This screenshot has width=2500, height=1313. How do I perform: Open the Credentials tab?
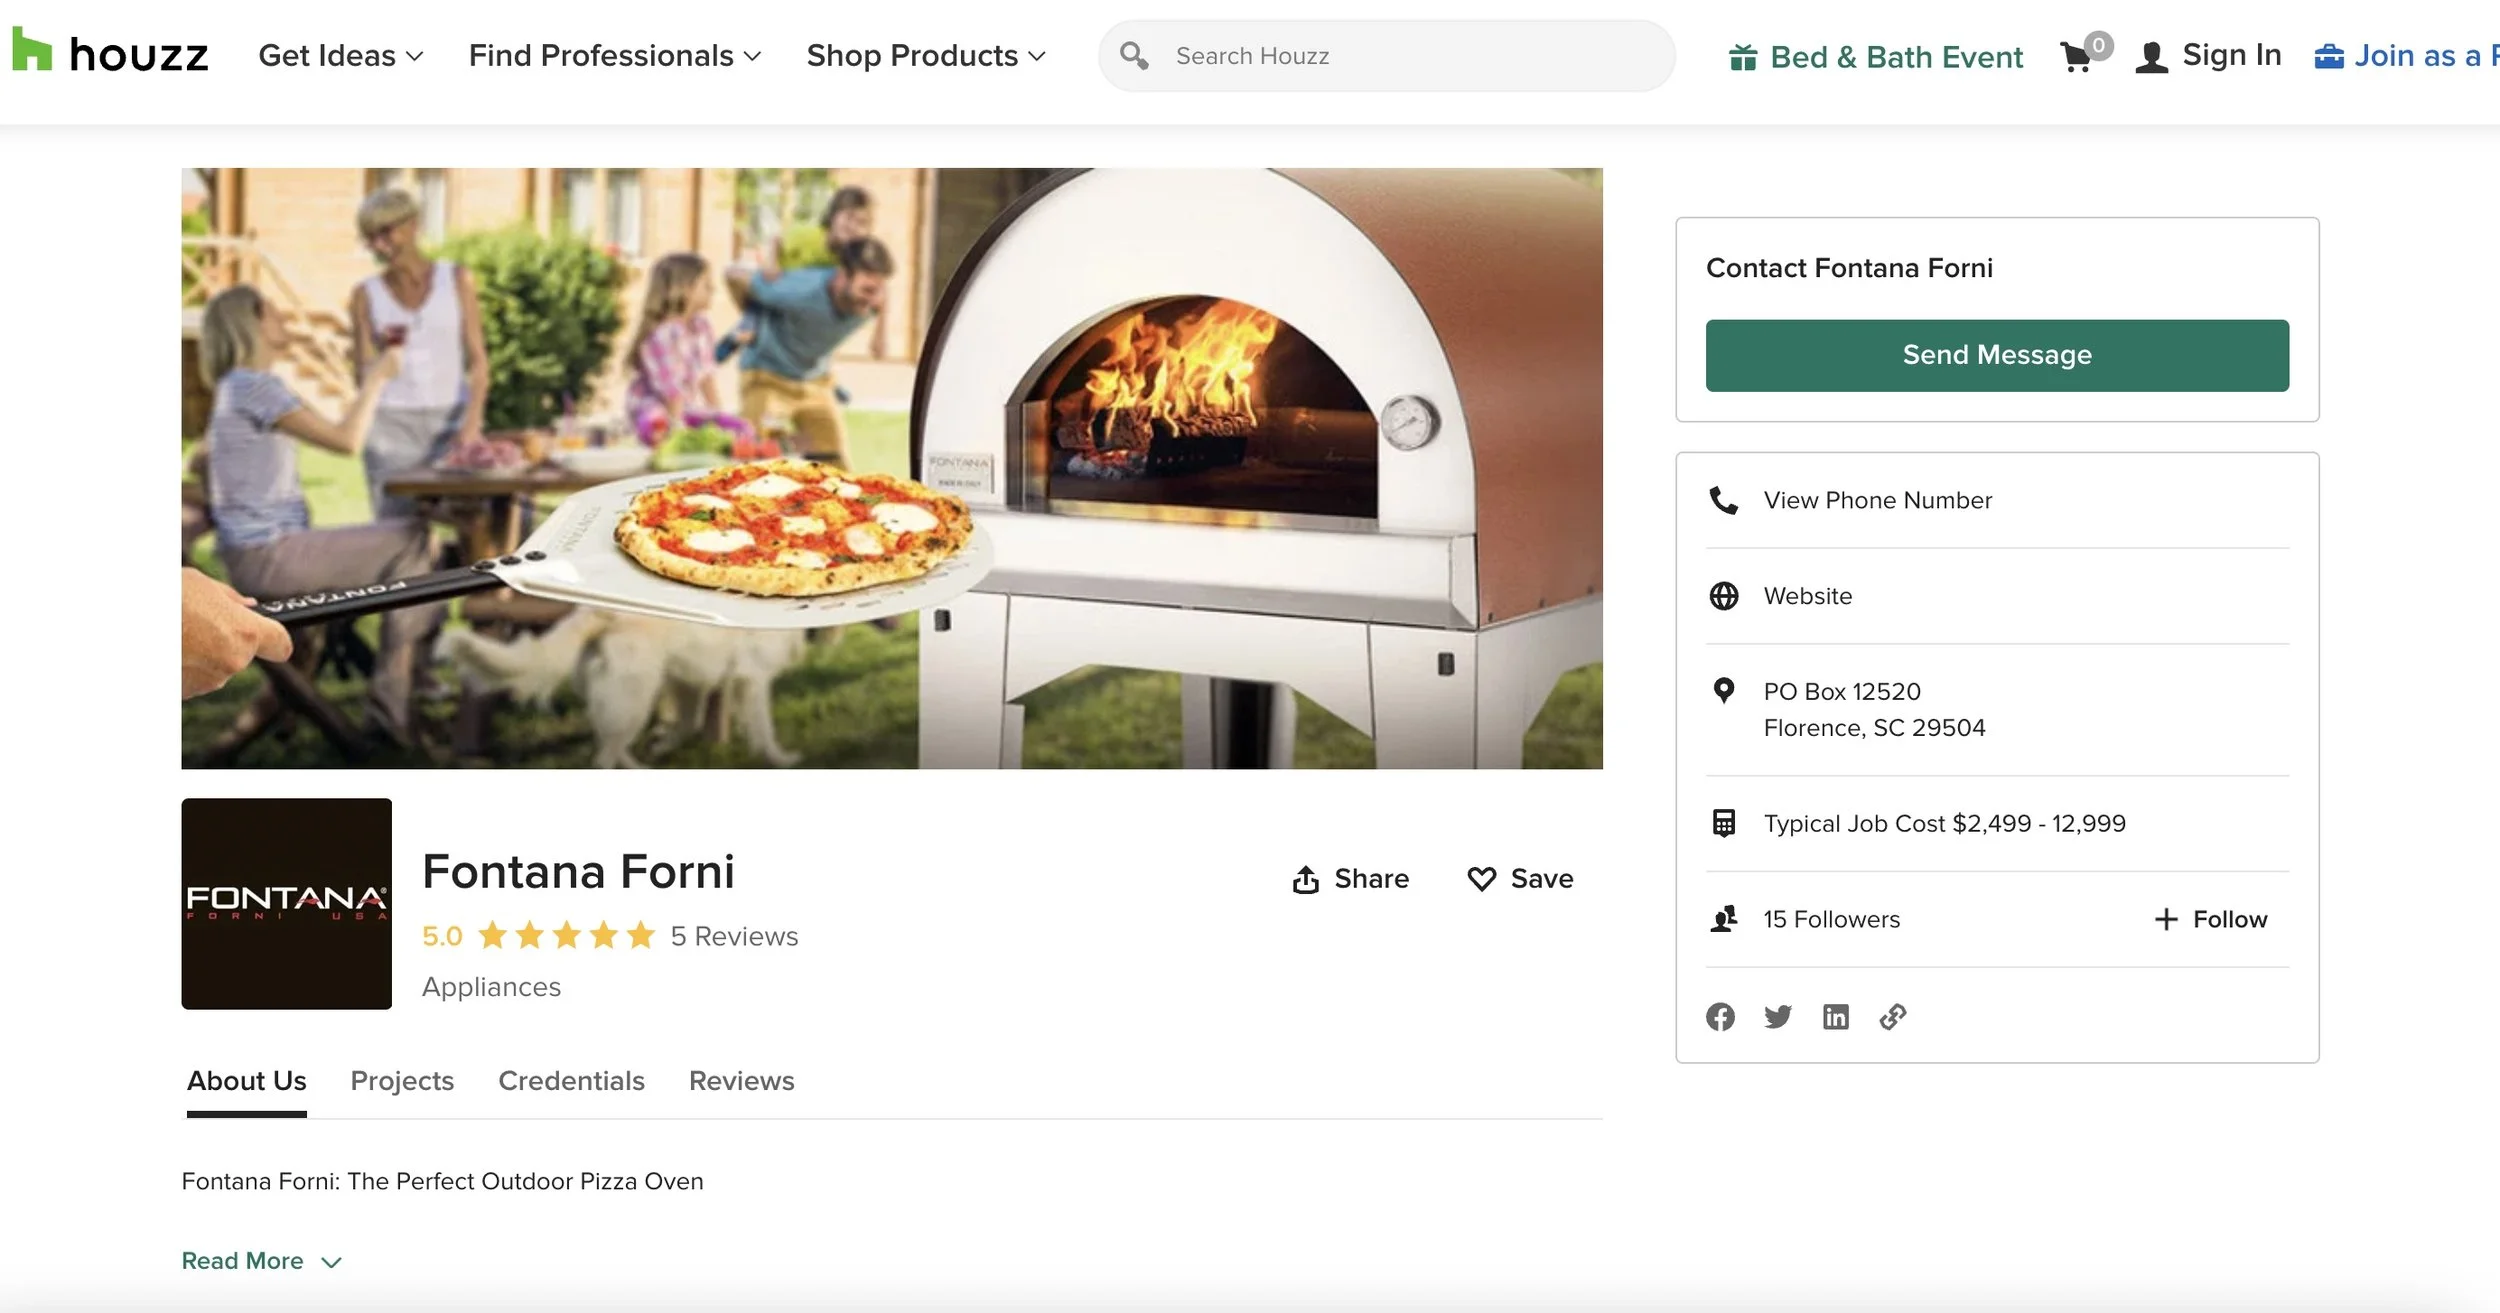pos(571,1081)
